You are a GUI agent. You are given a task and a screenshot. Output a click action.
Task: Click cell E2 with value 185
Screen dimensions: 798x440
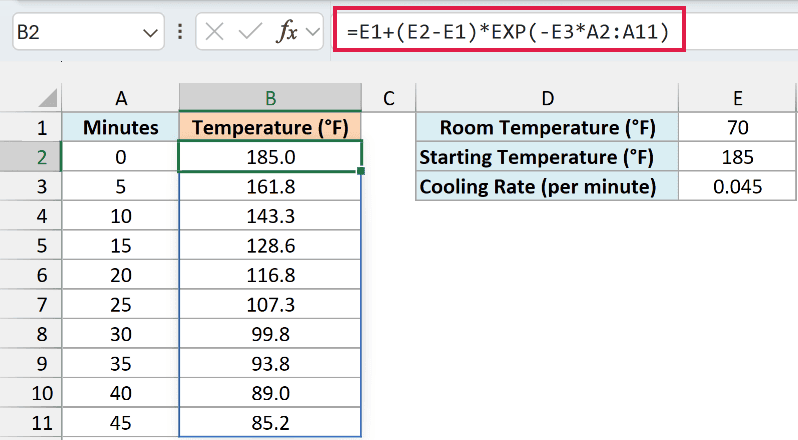point(737,157)
